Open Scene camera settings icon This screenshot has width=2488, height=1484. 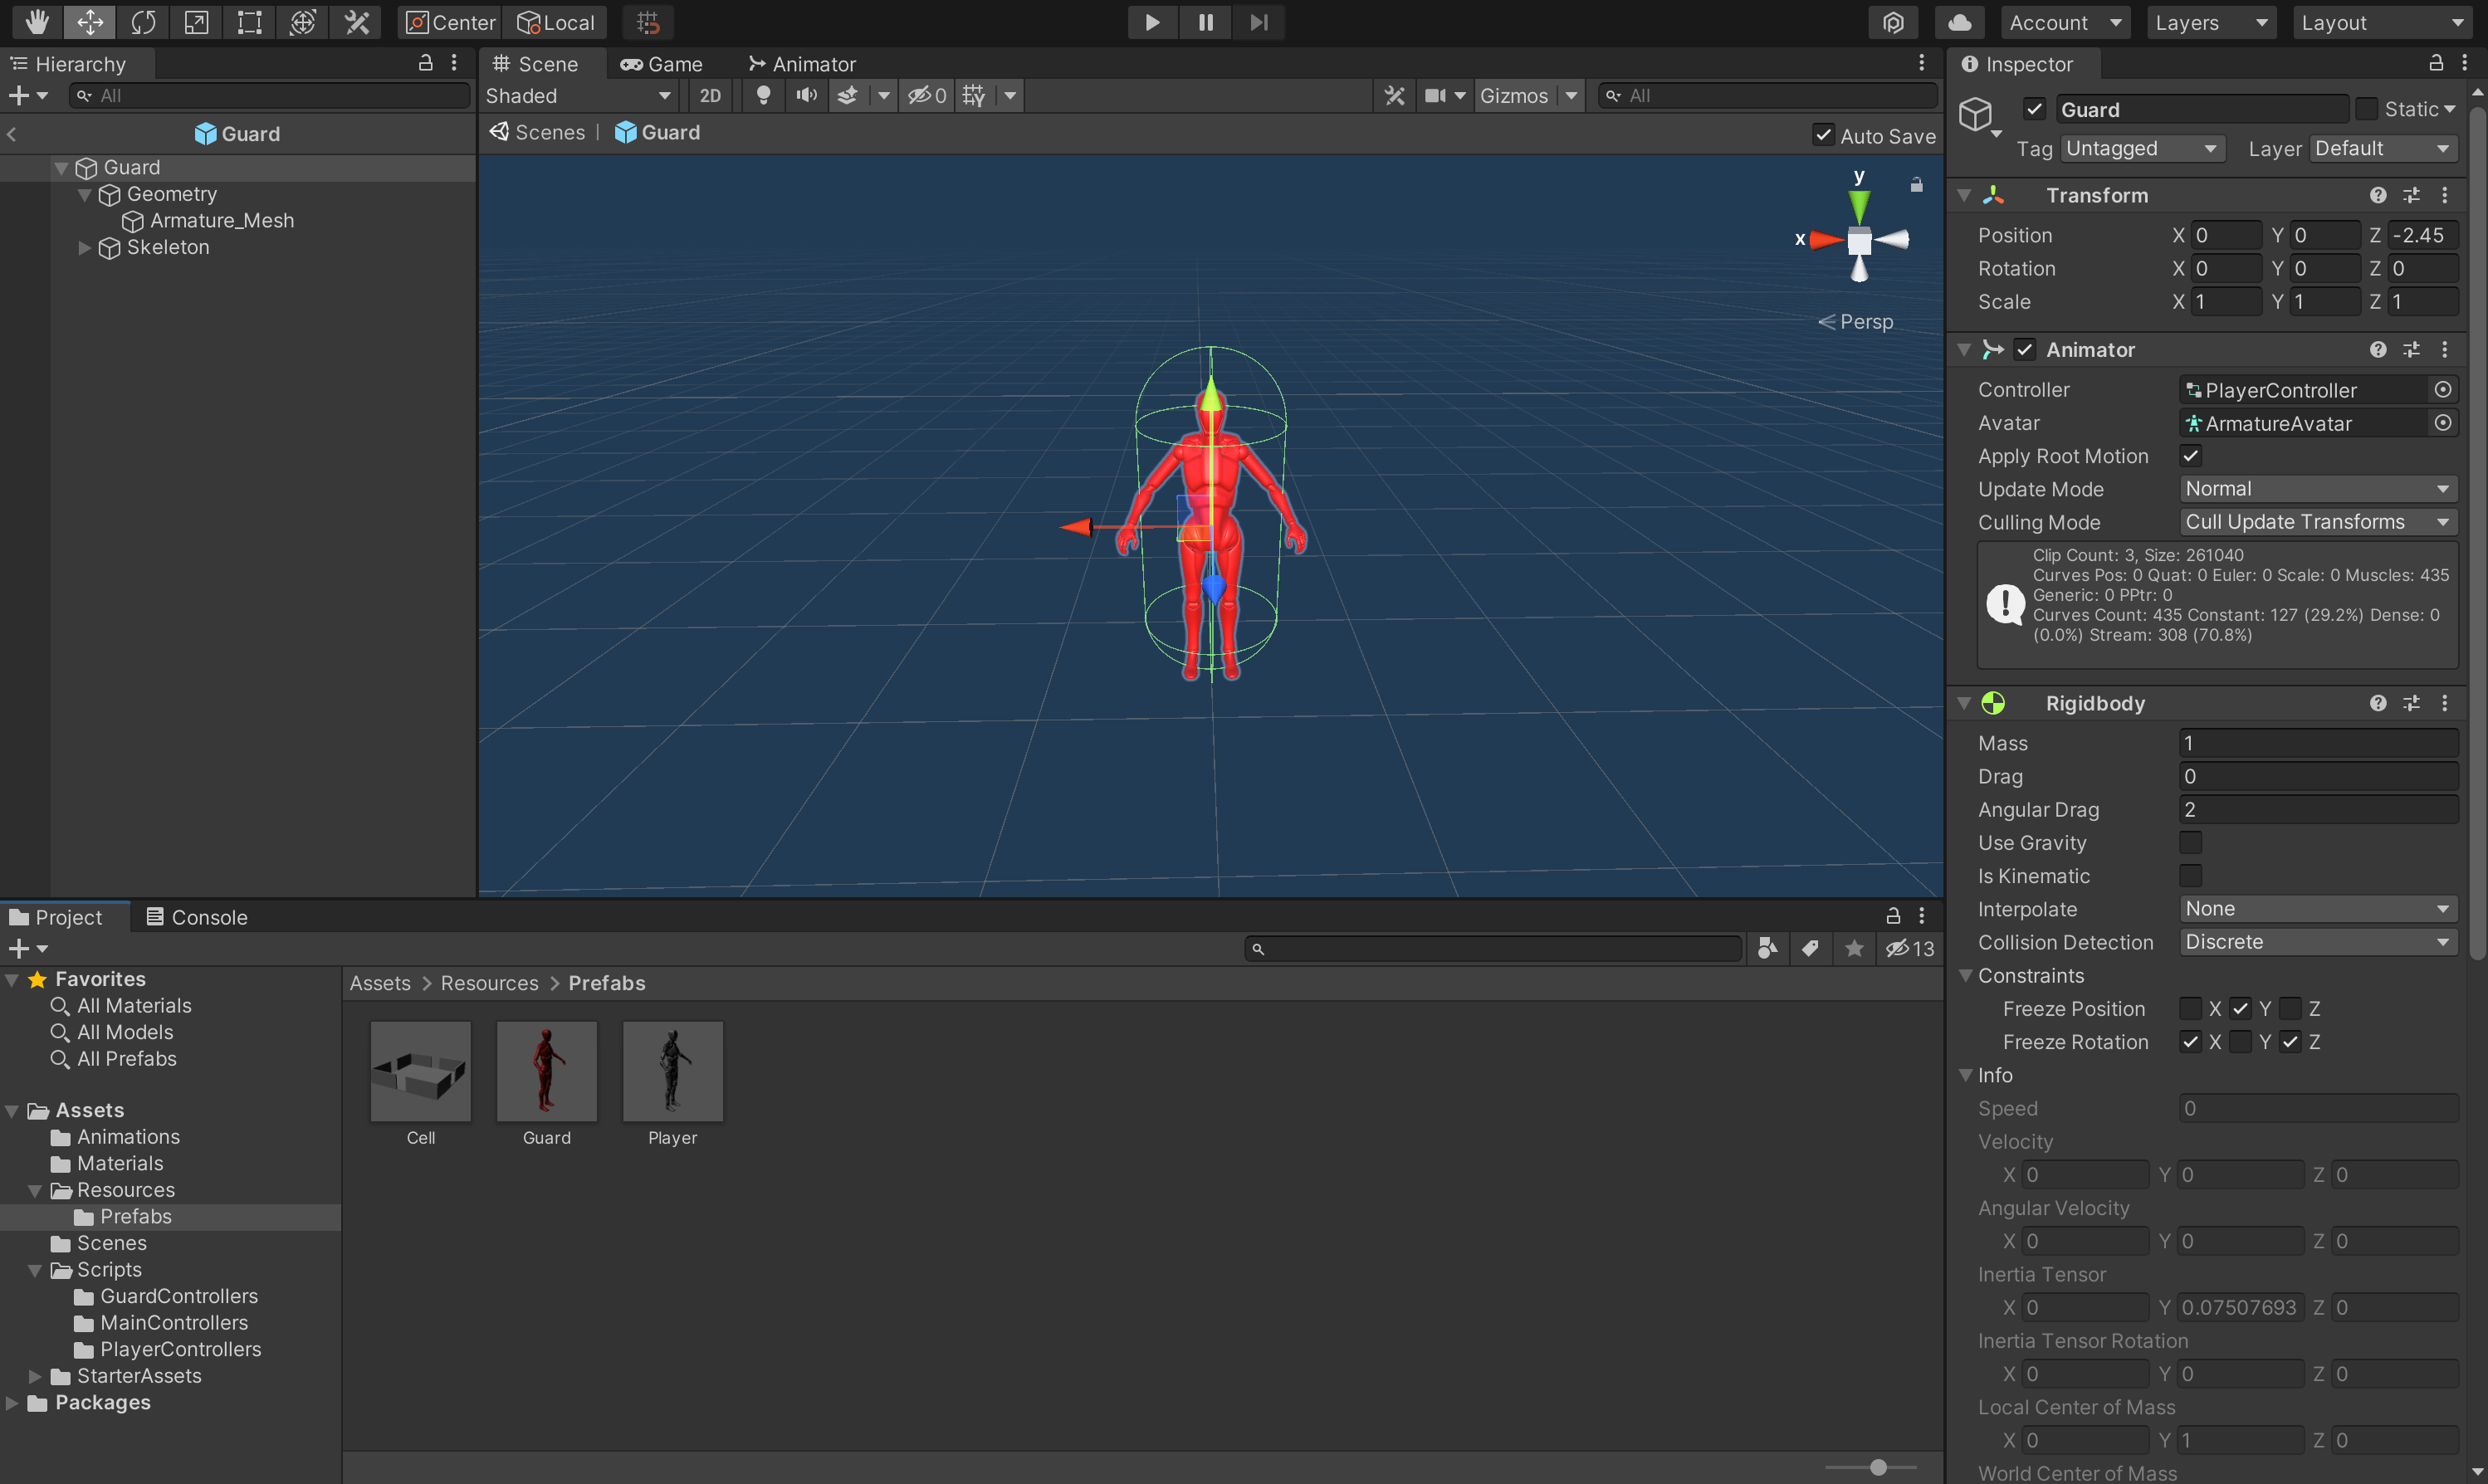1436,95
